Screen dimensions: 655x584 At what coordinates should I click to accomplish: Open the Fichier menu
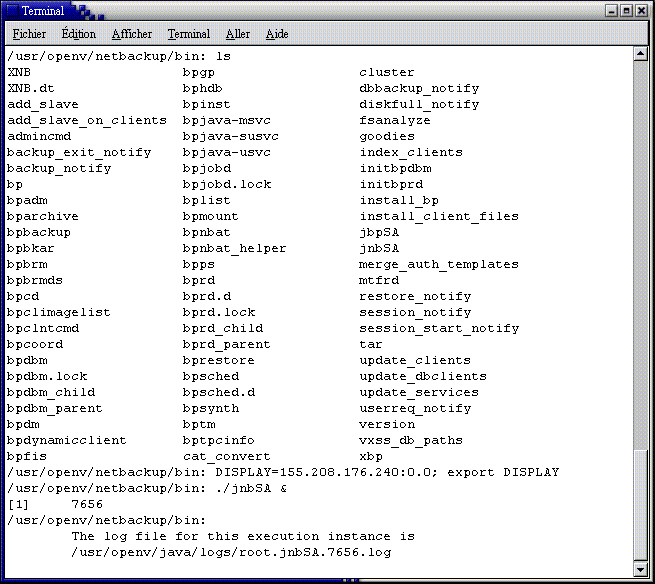tap(29, 34)
